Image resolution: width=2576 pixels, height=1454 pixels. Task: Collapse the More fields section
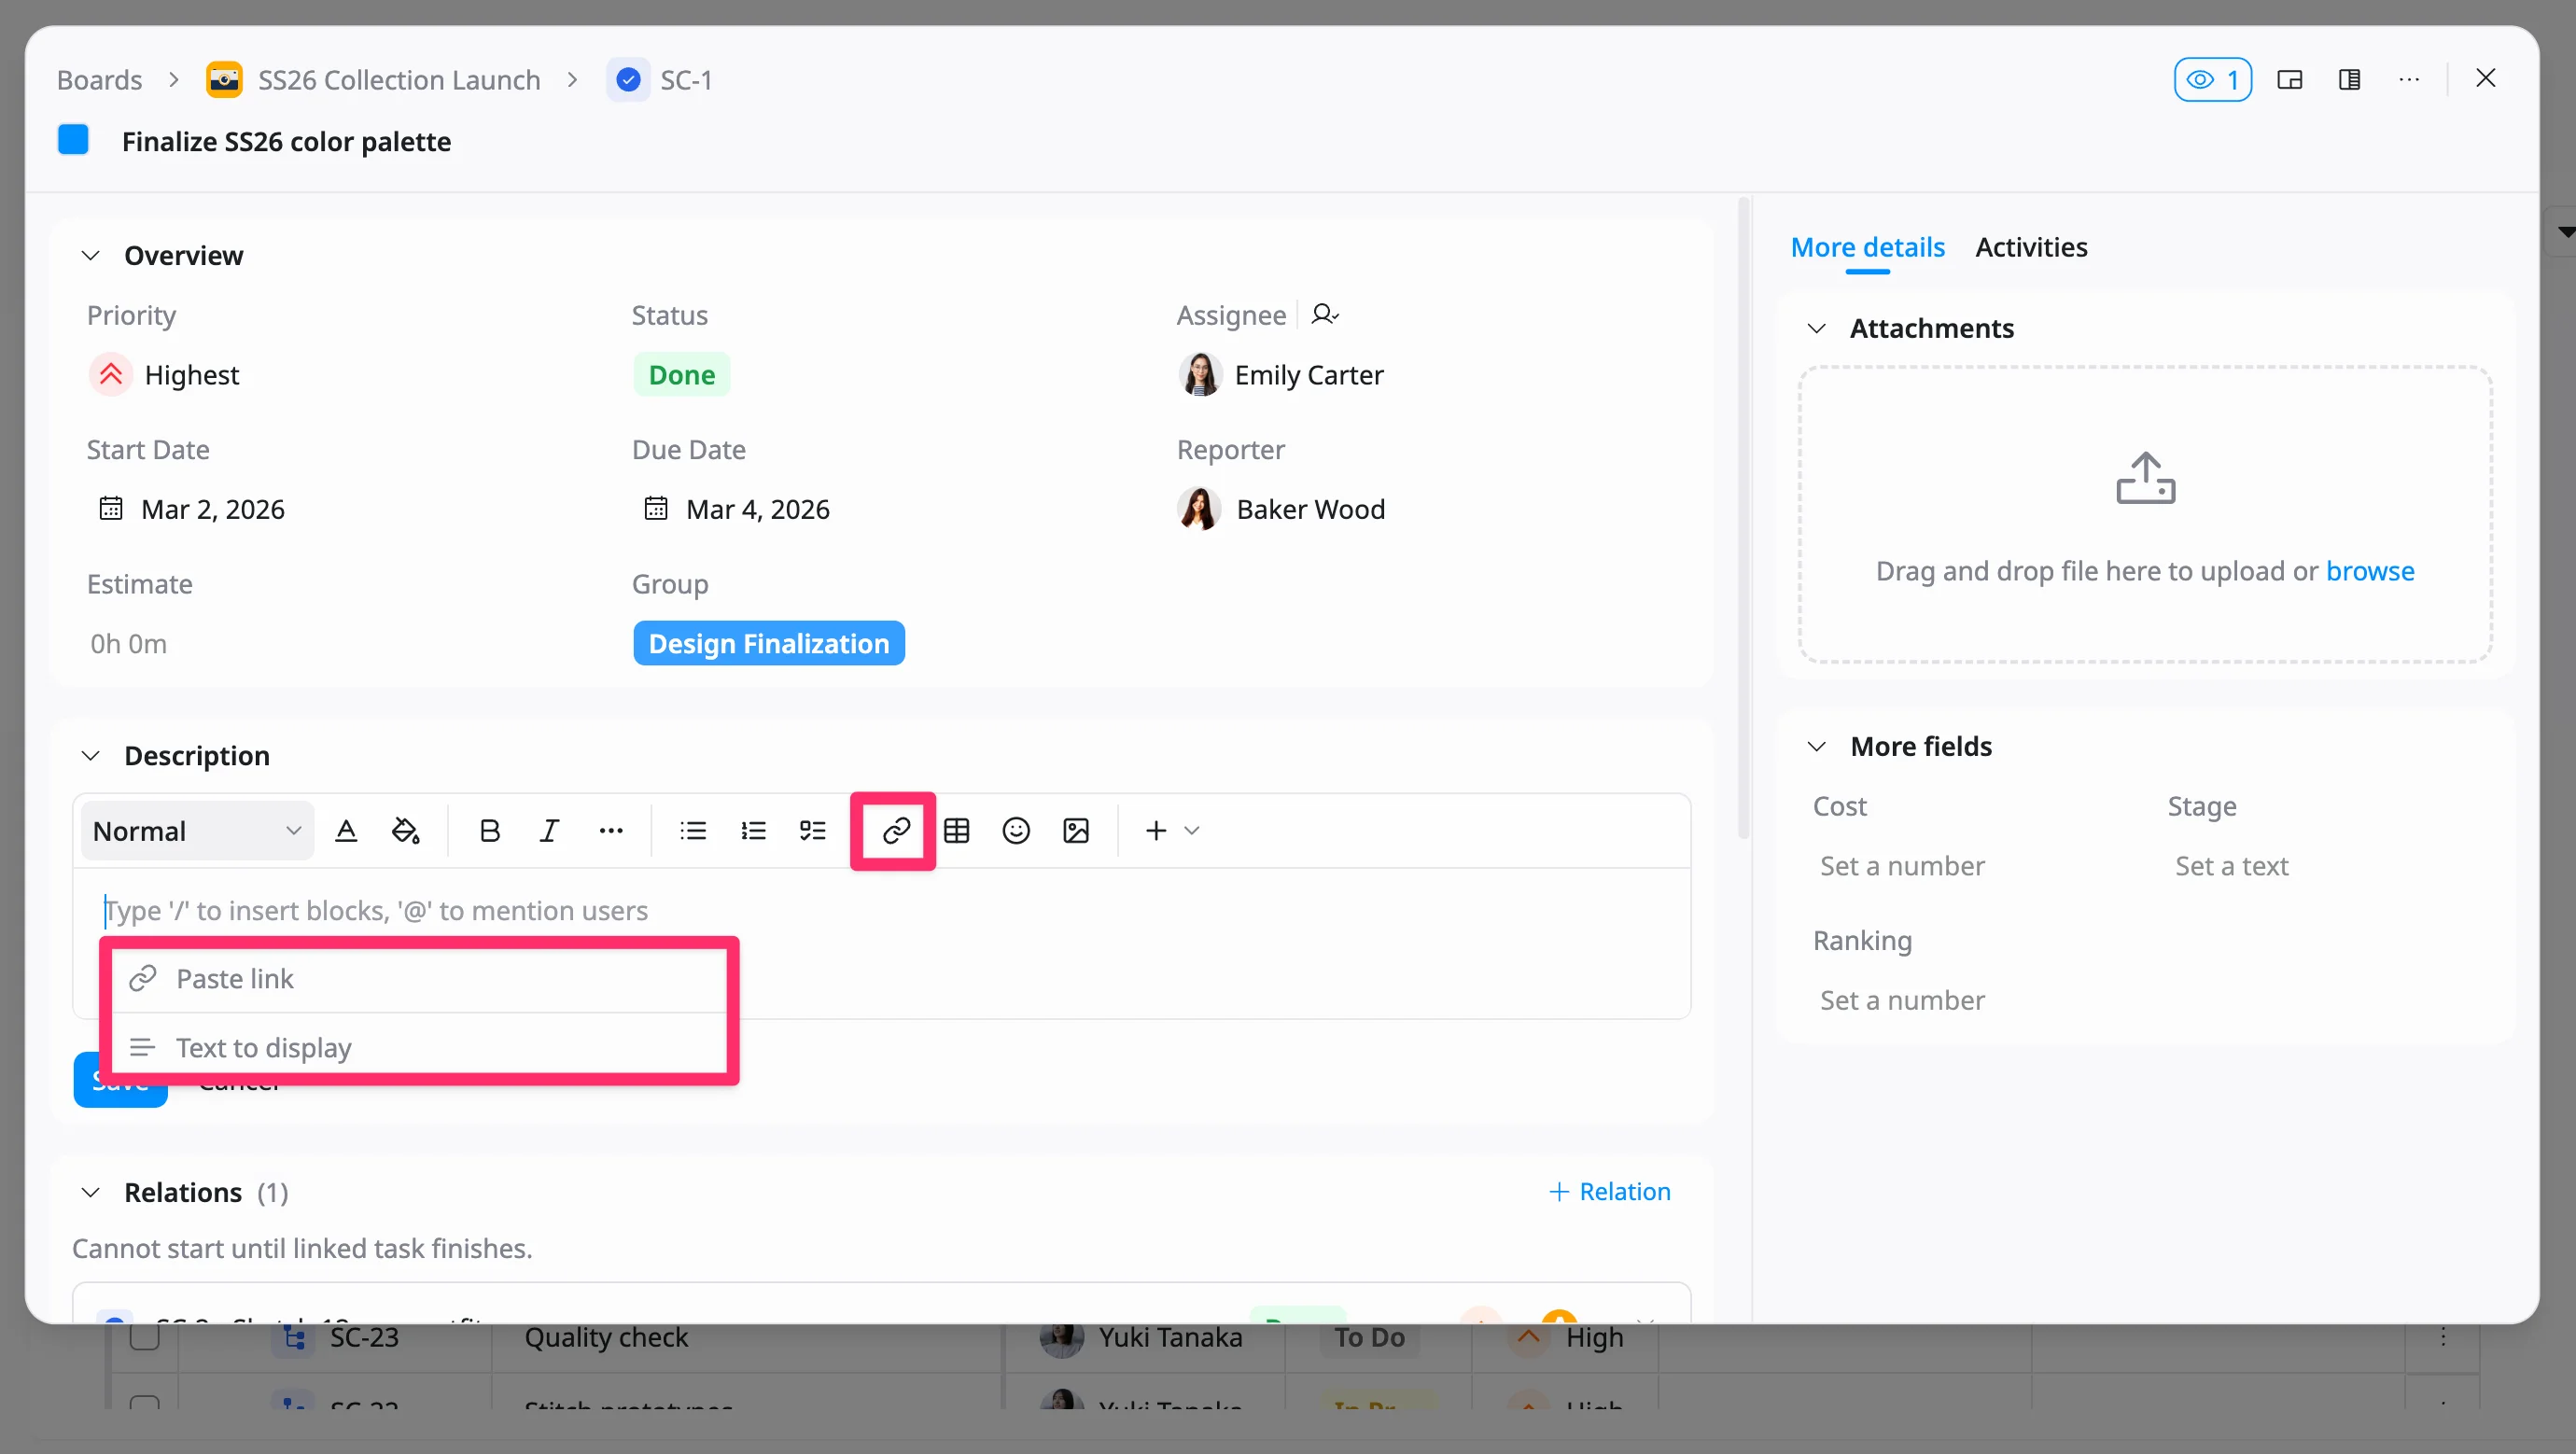pyautogui.click(x=1817, y=747)
